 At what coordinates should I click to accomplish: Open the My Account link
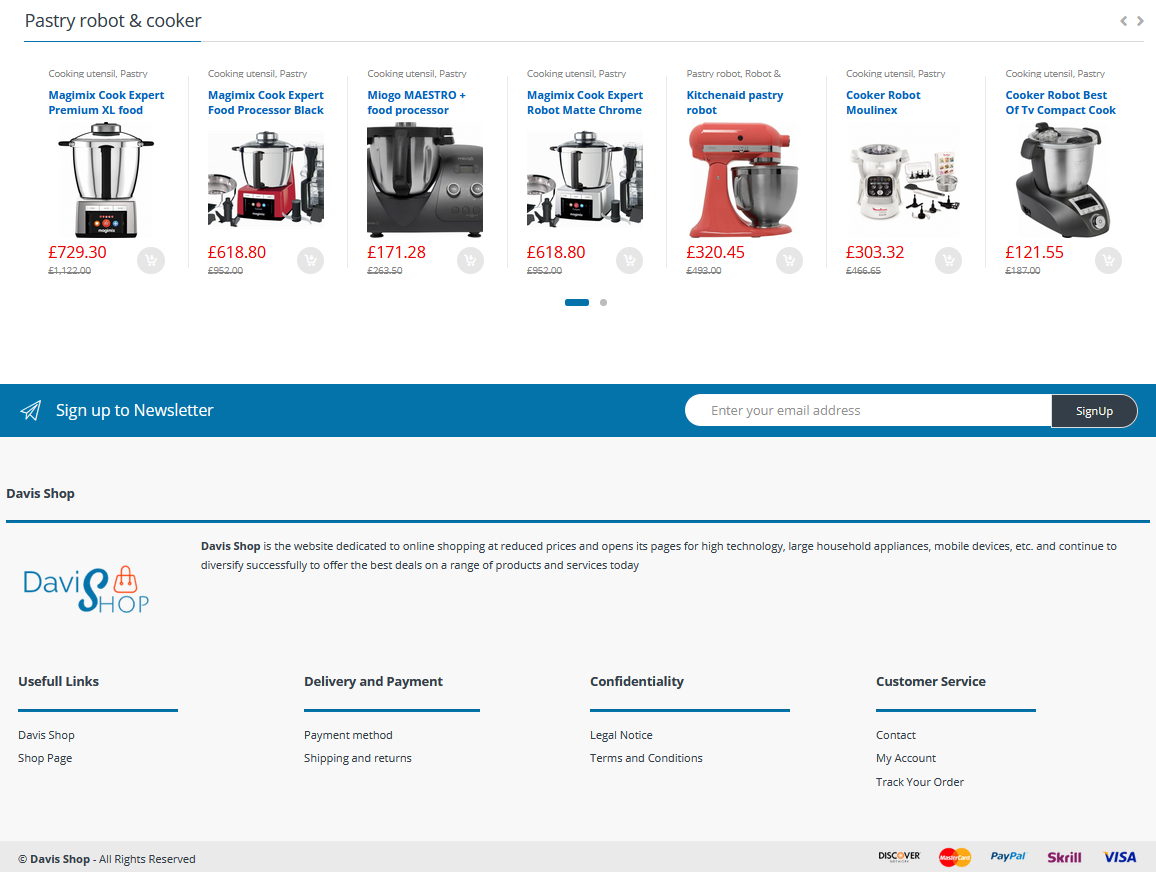pos(906,758)
